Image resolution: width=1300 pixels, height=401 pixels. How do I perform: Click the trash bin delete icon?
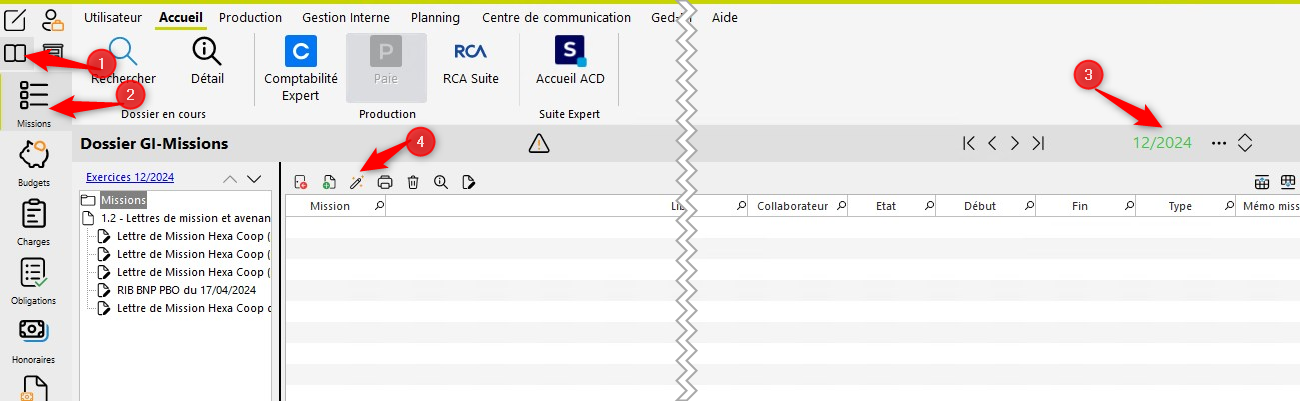[413, 182]
